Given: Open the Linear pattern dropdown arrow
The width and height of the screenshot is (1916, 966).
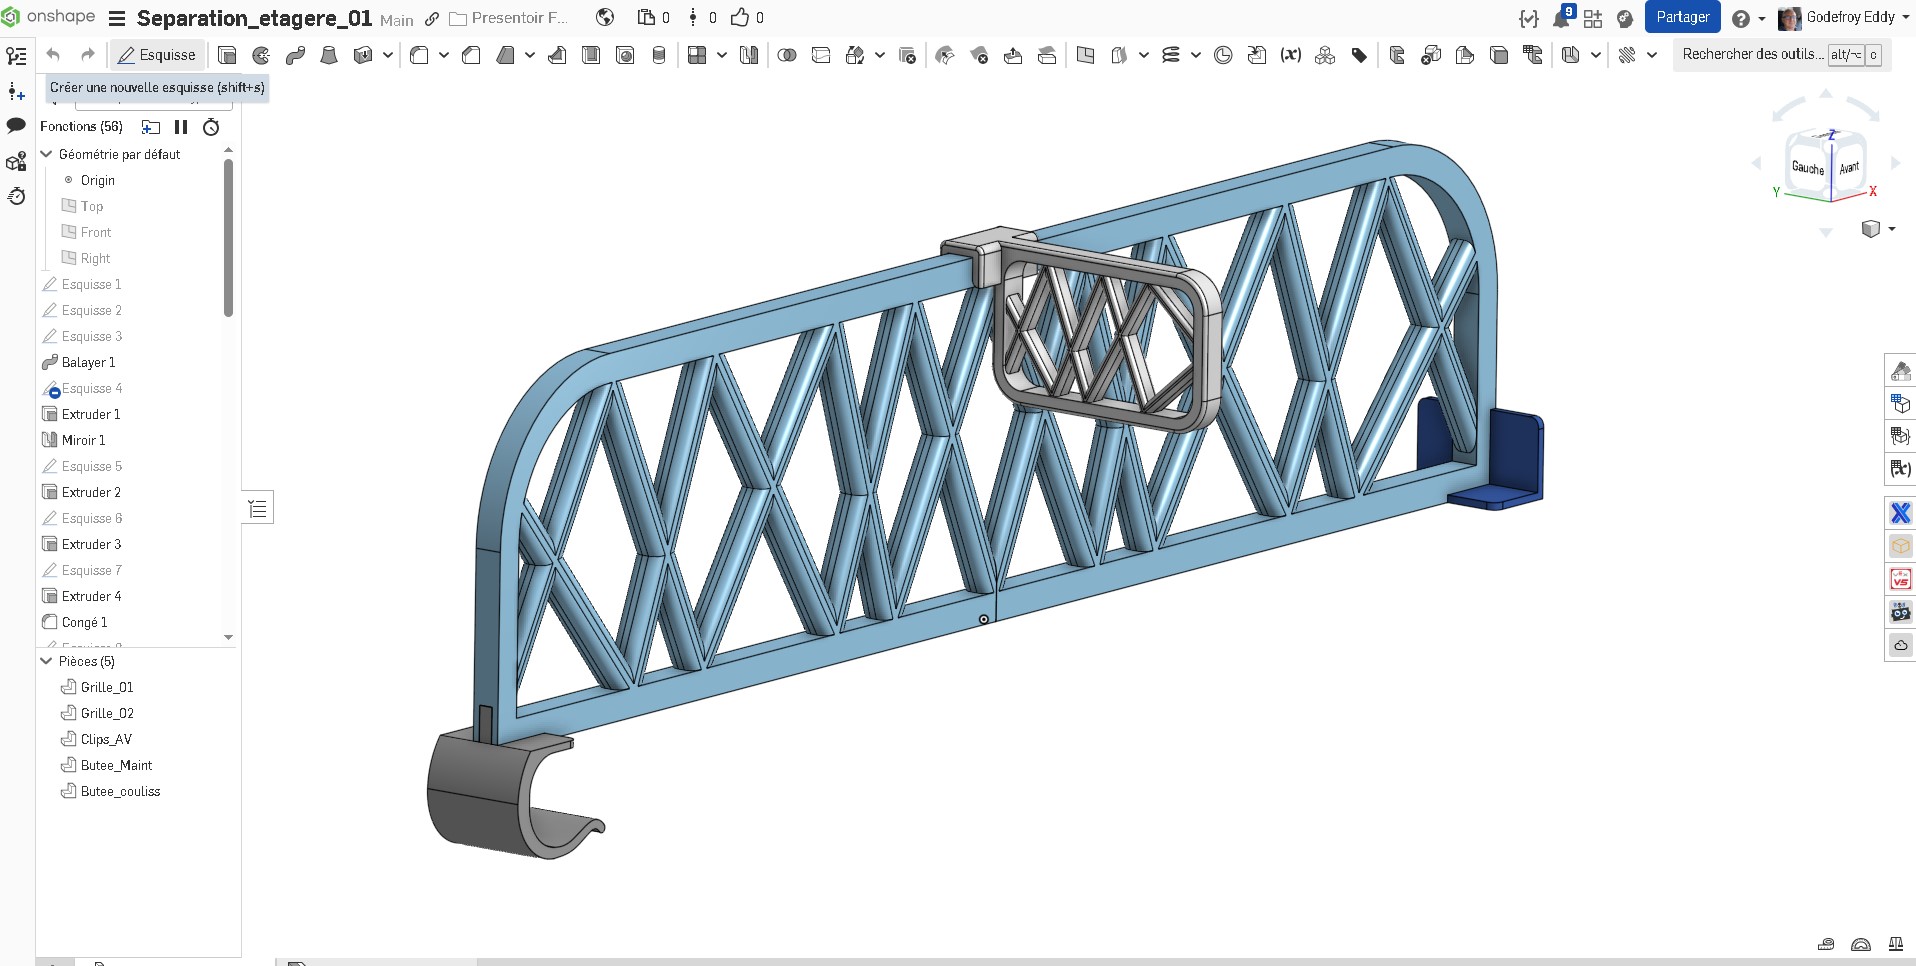Looking at the screenshot, I should [x=722, y=55].
